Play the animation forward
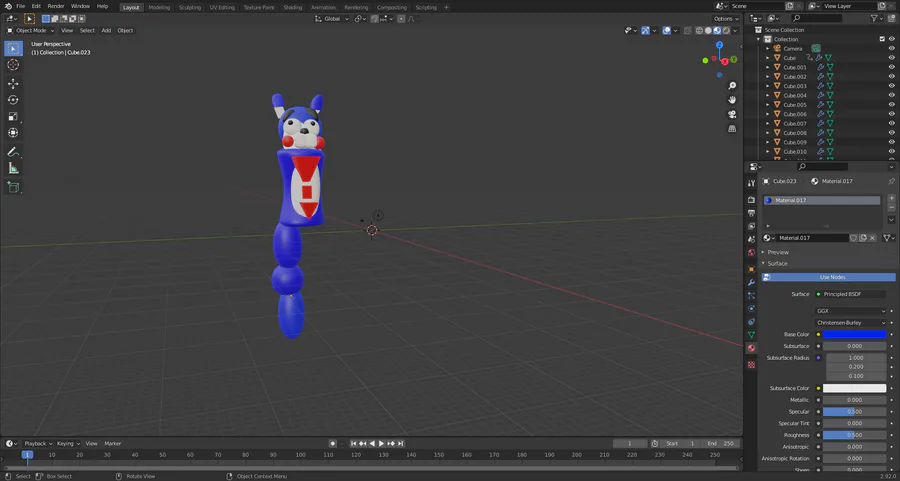The height and width of the screenshot is (481, 900). click(381, 444)
